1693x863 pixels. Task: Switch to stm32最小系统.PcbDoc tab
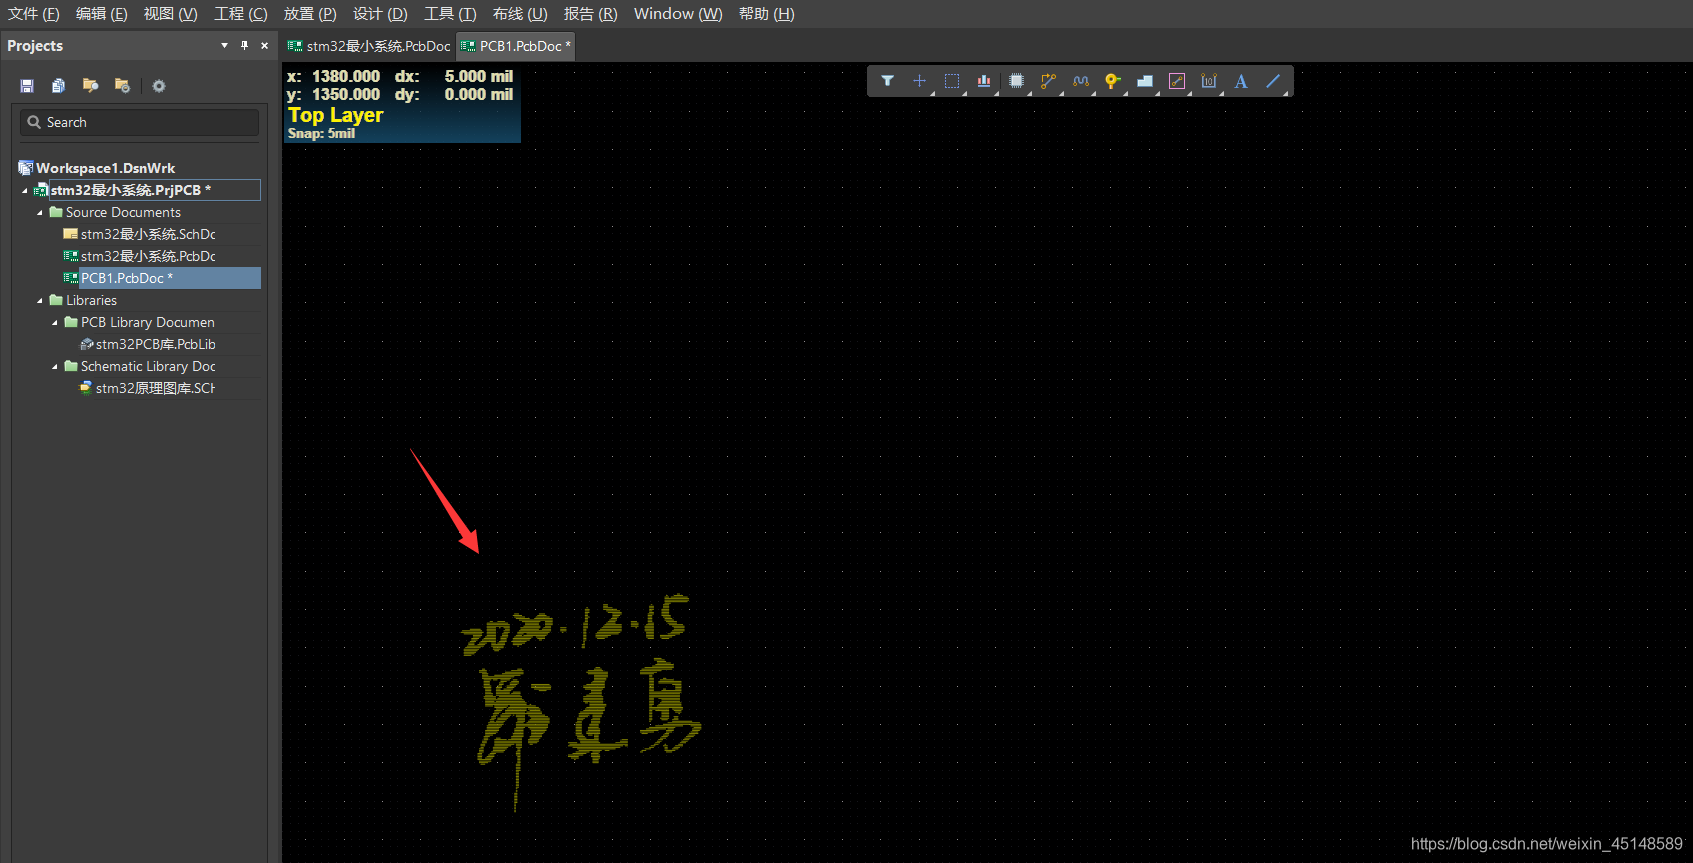pyautogui.click(x=369, y=46)
